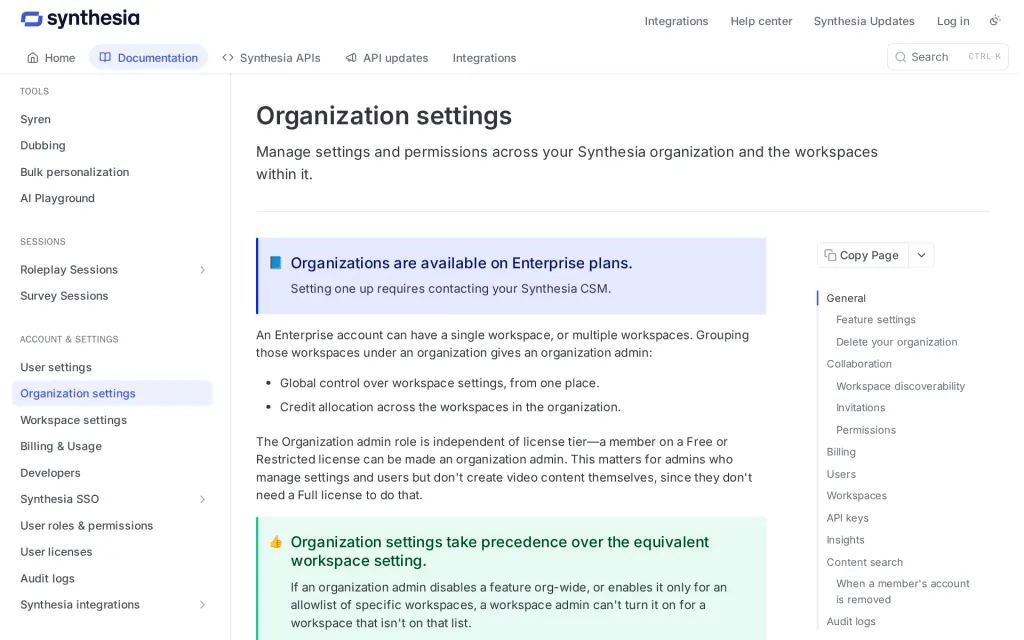
Task: Expand the Synthesia integrations section
Action: [x=202, y=605]
